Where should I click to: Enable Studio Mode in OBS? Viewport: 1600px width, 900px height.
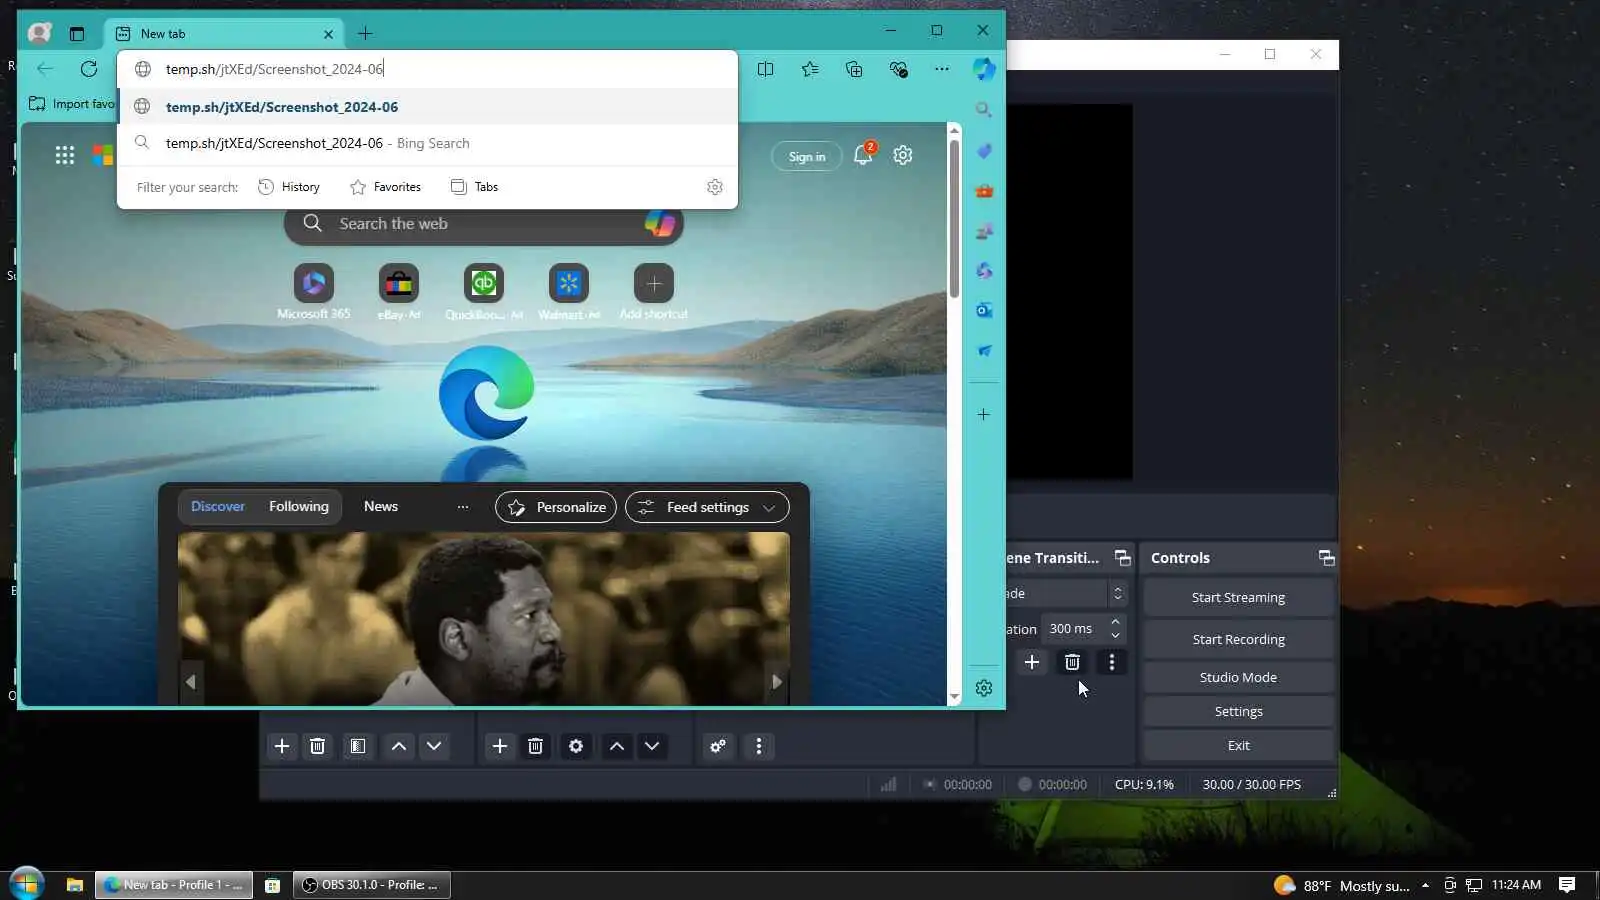coord(1238,678)
